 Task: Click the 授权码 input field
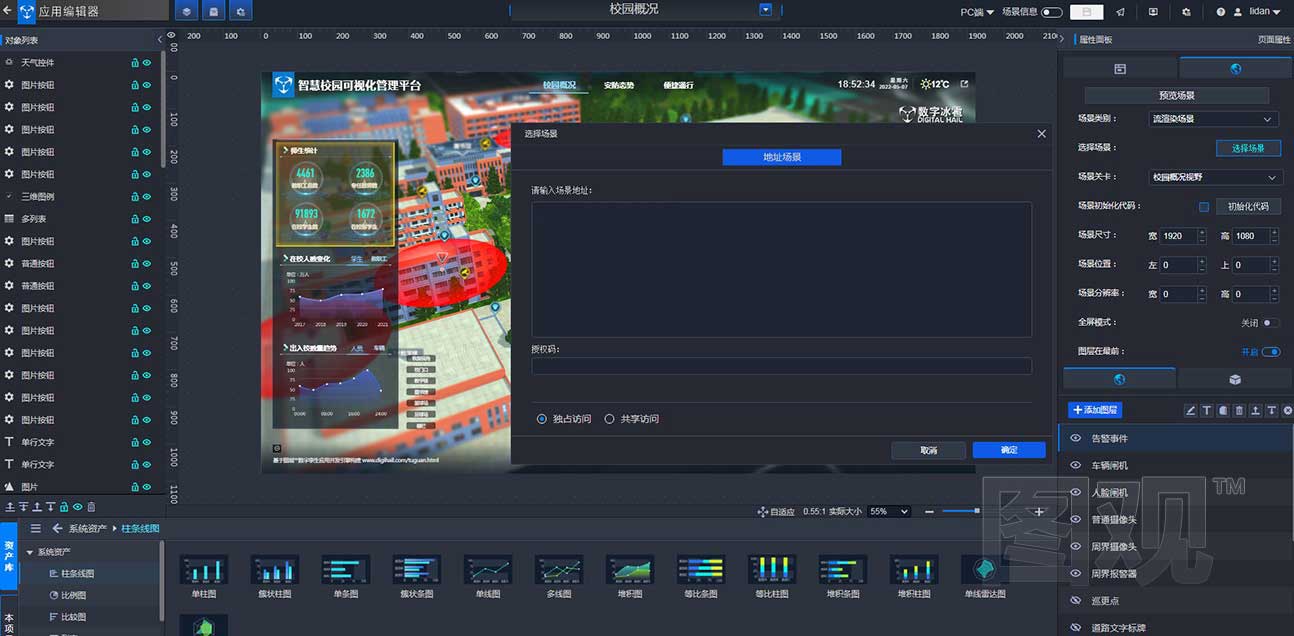point(781,366)
